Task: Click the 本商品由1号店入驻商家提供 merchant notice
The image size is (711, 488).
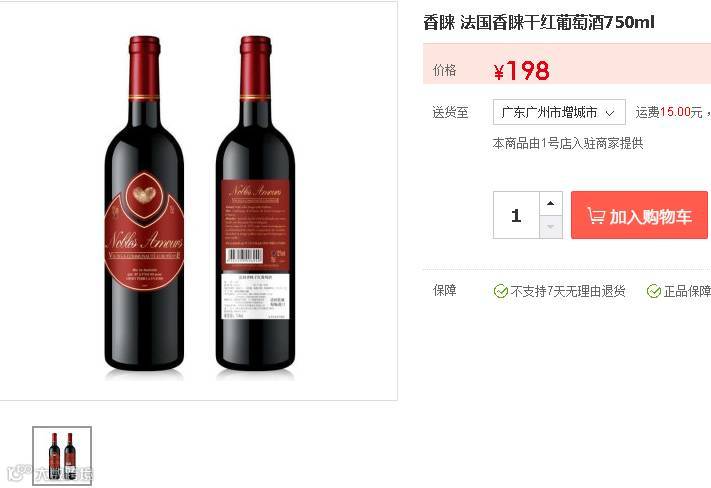Action: [568, 143]
